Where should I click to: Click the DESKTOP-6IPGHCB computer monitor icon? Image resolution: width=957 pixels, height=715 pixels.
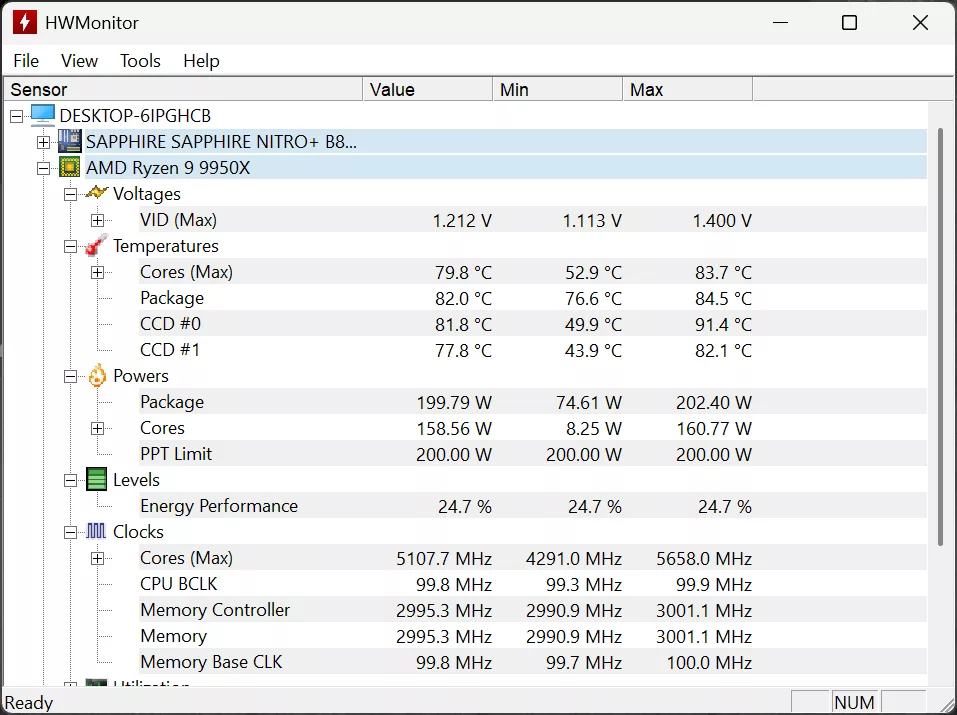click(x=43, y=115)
